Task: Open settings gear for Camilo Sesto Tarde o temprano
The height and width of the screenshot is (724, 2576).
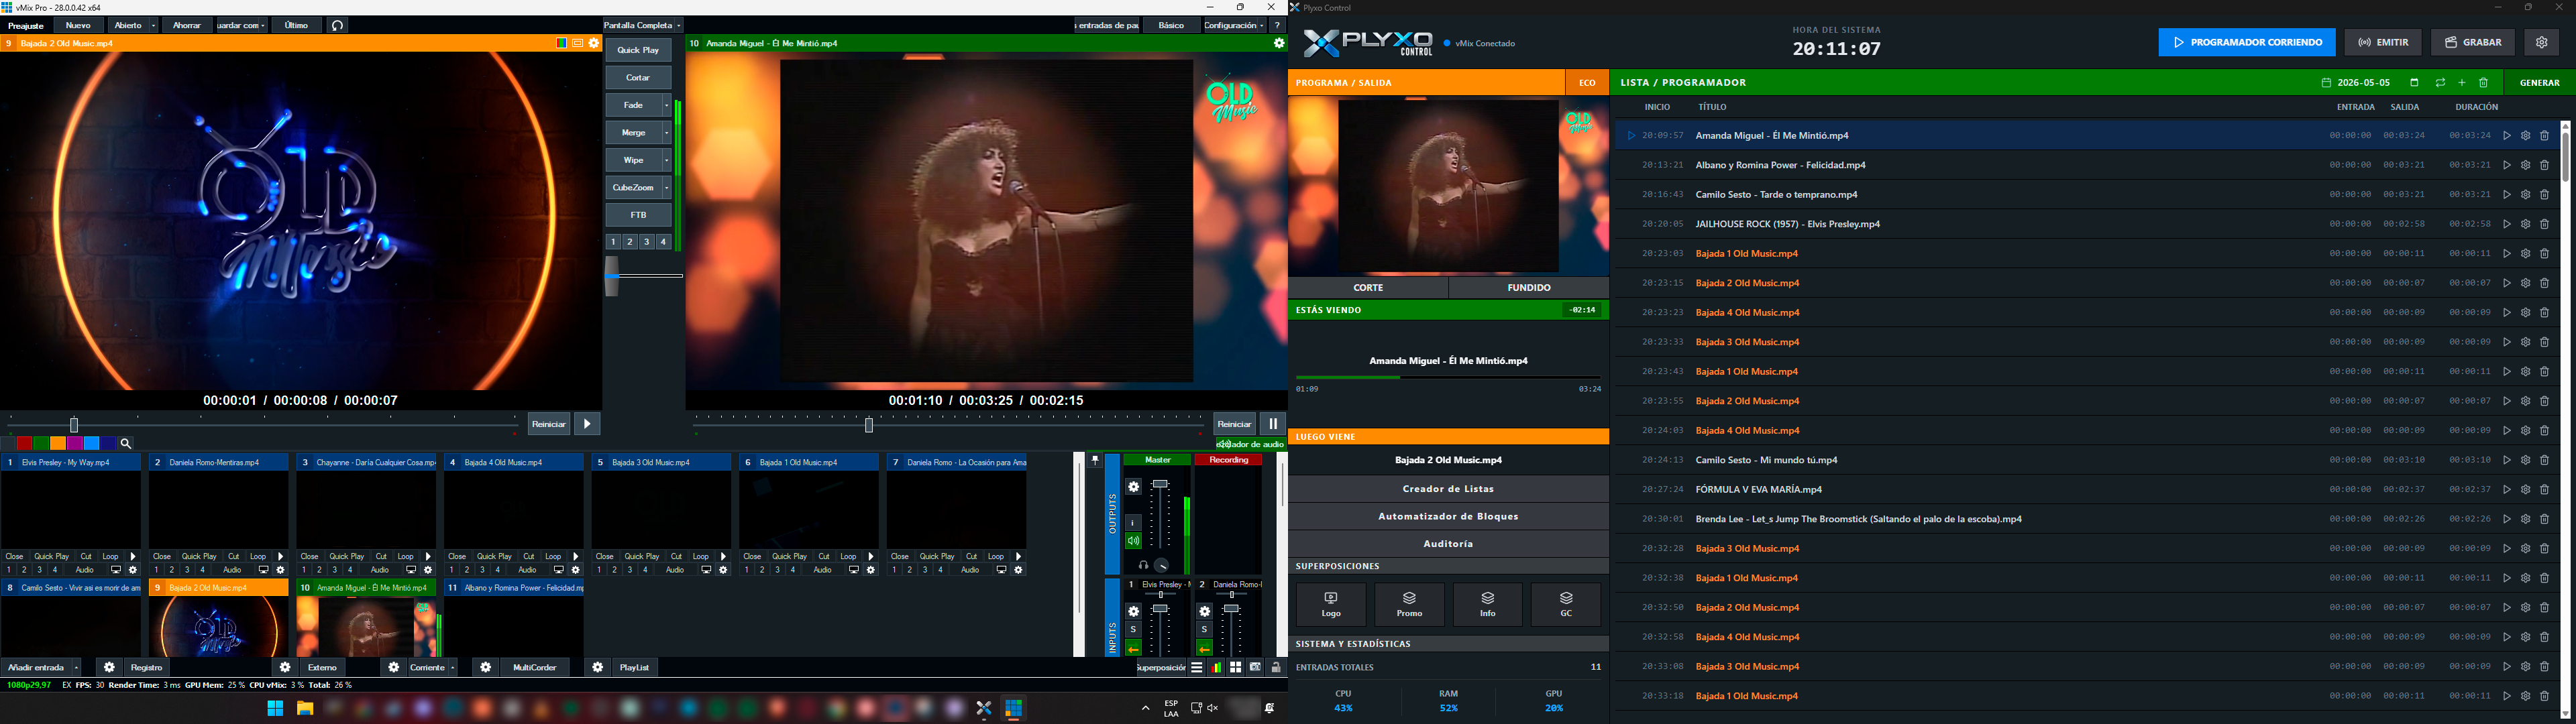Action: [x=2526, y=195]
